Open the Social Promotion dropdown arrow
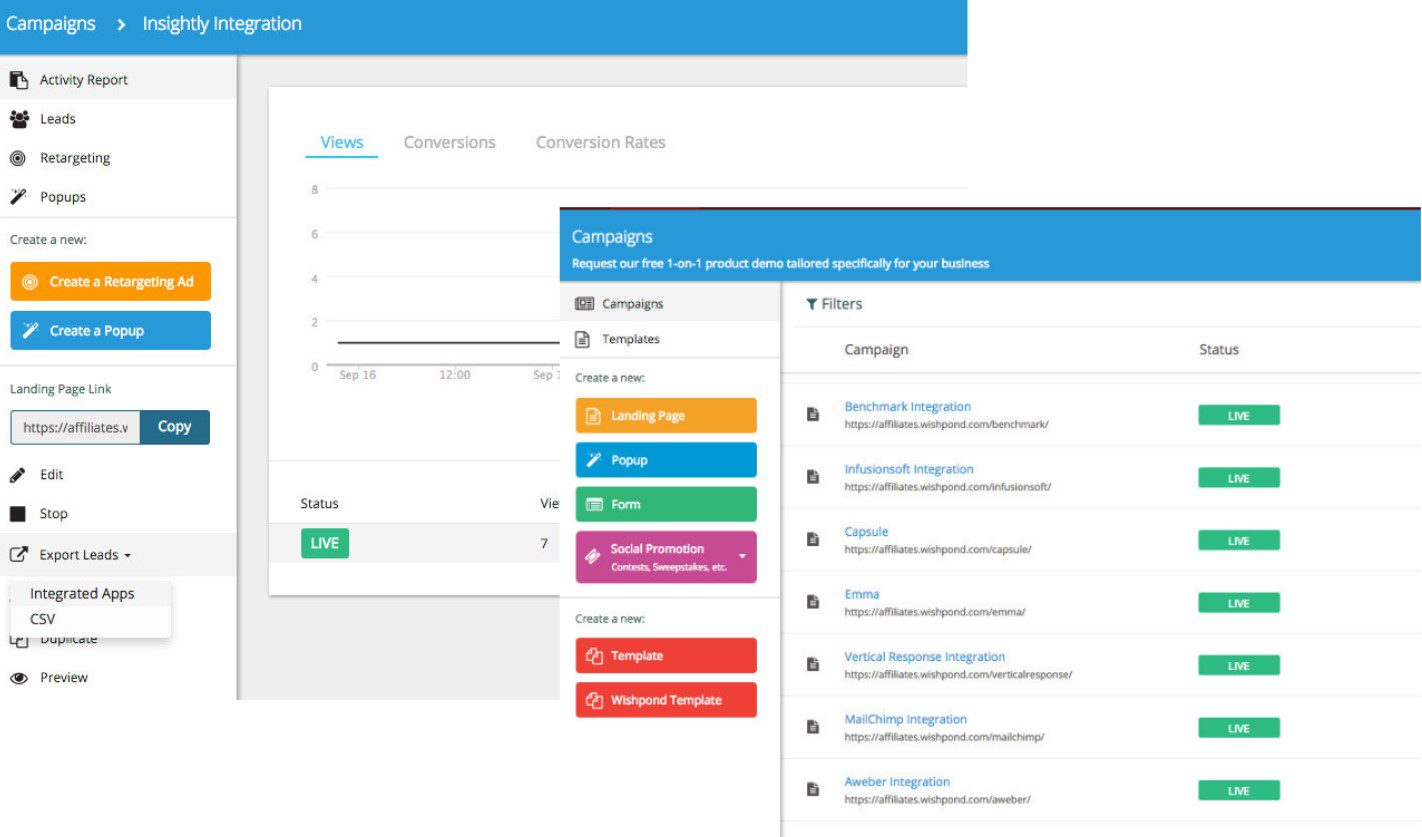This screenshot has height=837, width=1422. pyautogui.click(x=743, y=556)
